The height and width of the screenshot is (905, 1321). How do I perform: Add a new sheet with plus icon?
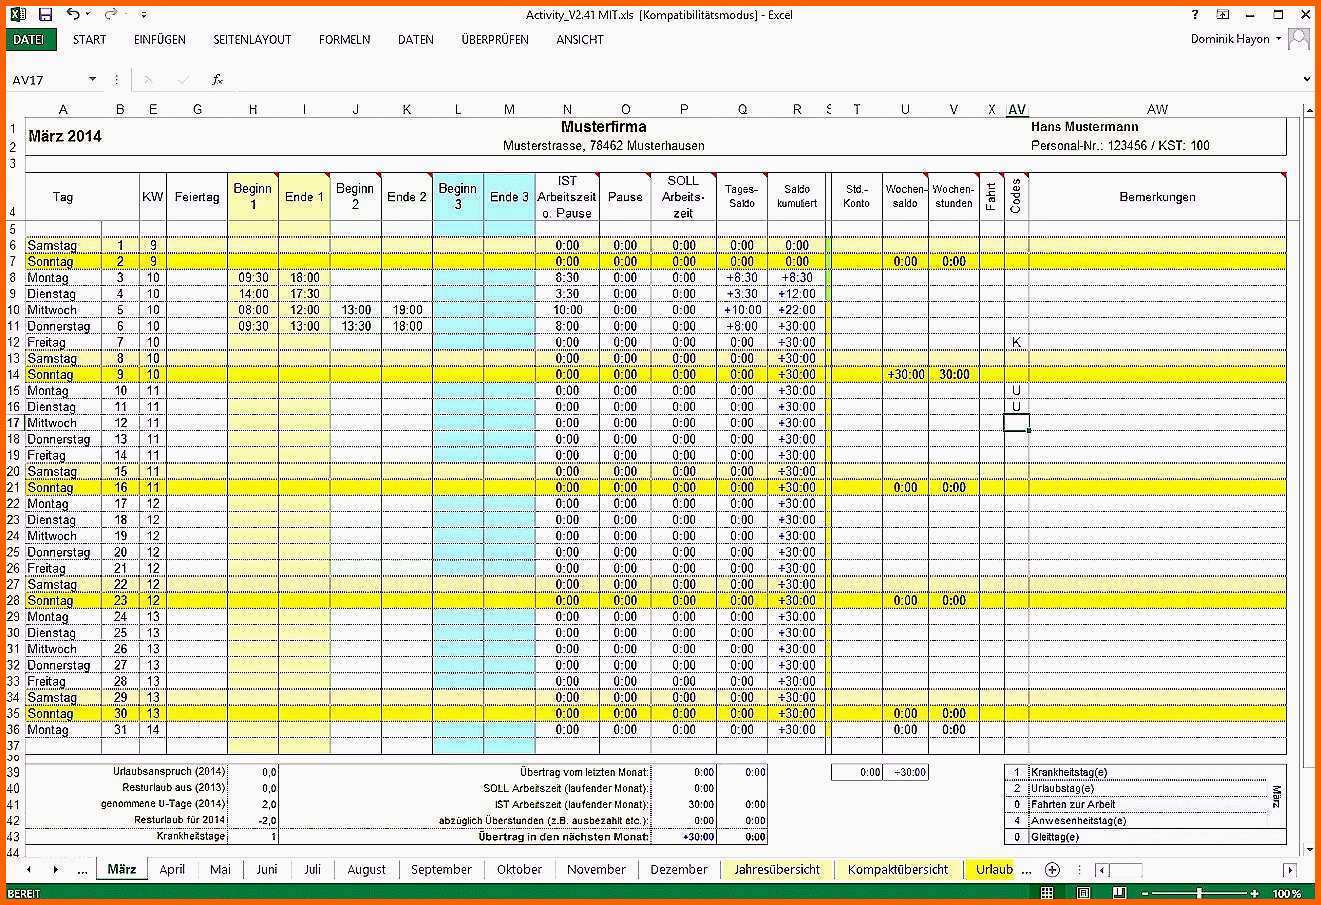(x=1052, y=870)
